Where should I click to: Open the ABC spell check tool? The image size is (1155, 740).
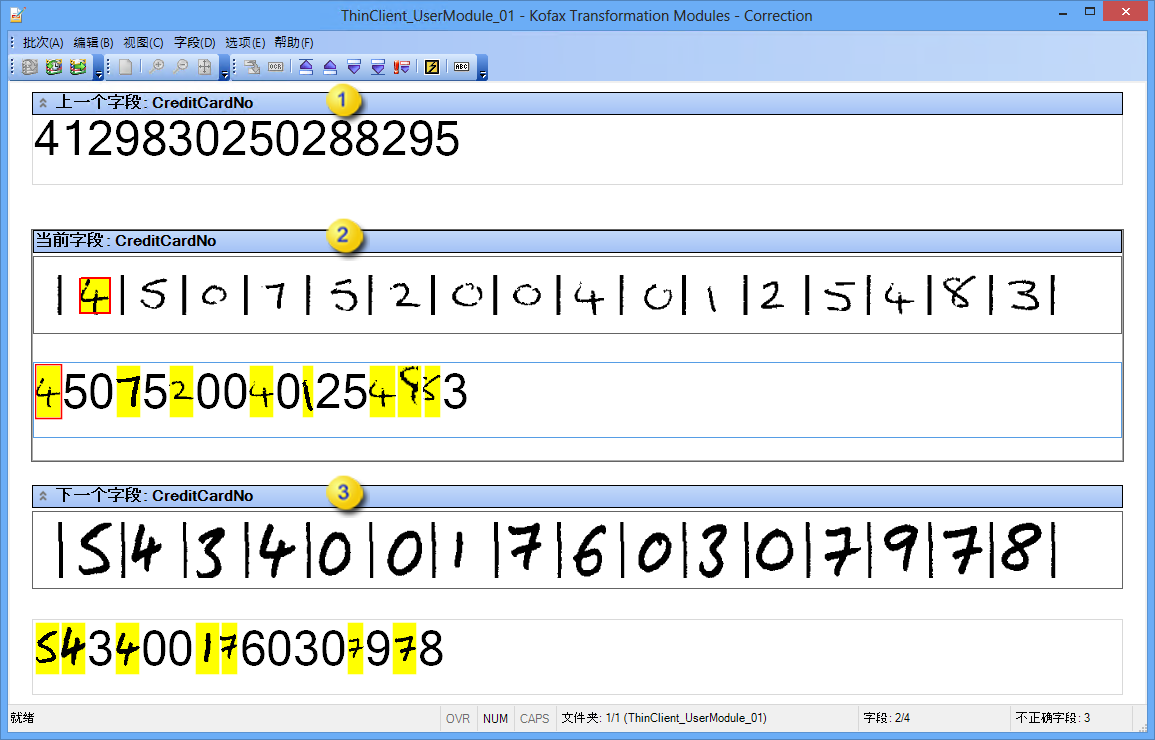[460, 66]
